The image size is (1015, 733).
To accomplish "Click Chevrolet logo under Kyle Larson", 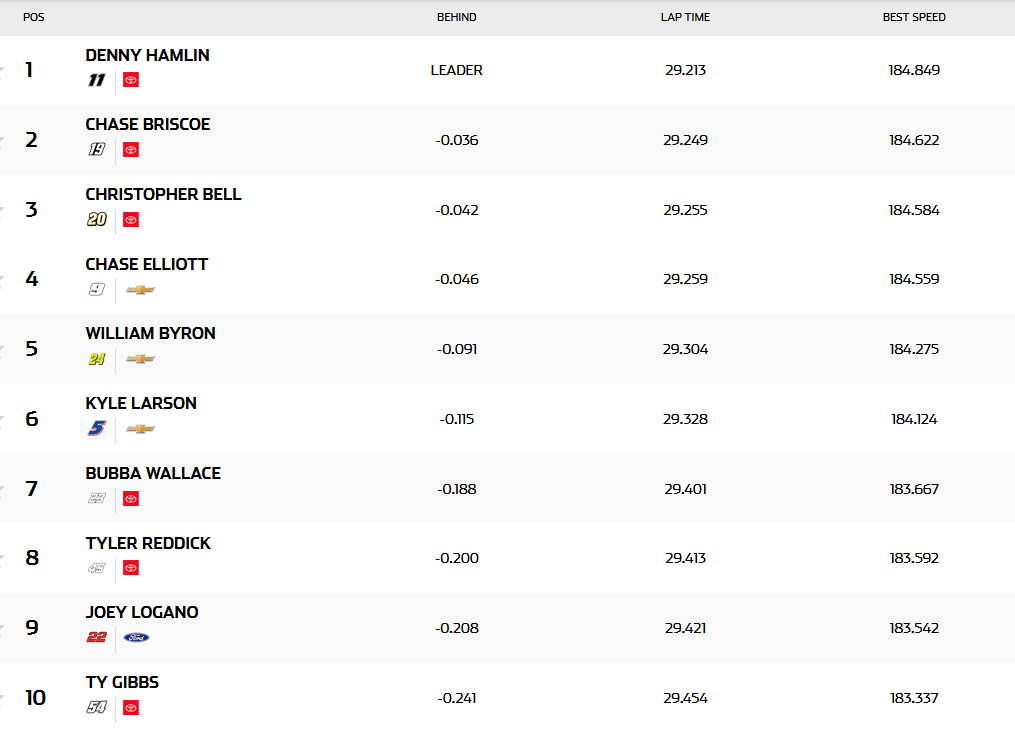I will click(141, 429).
